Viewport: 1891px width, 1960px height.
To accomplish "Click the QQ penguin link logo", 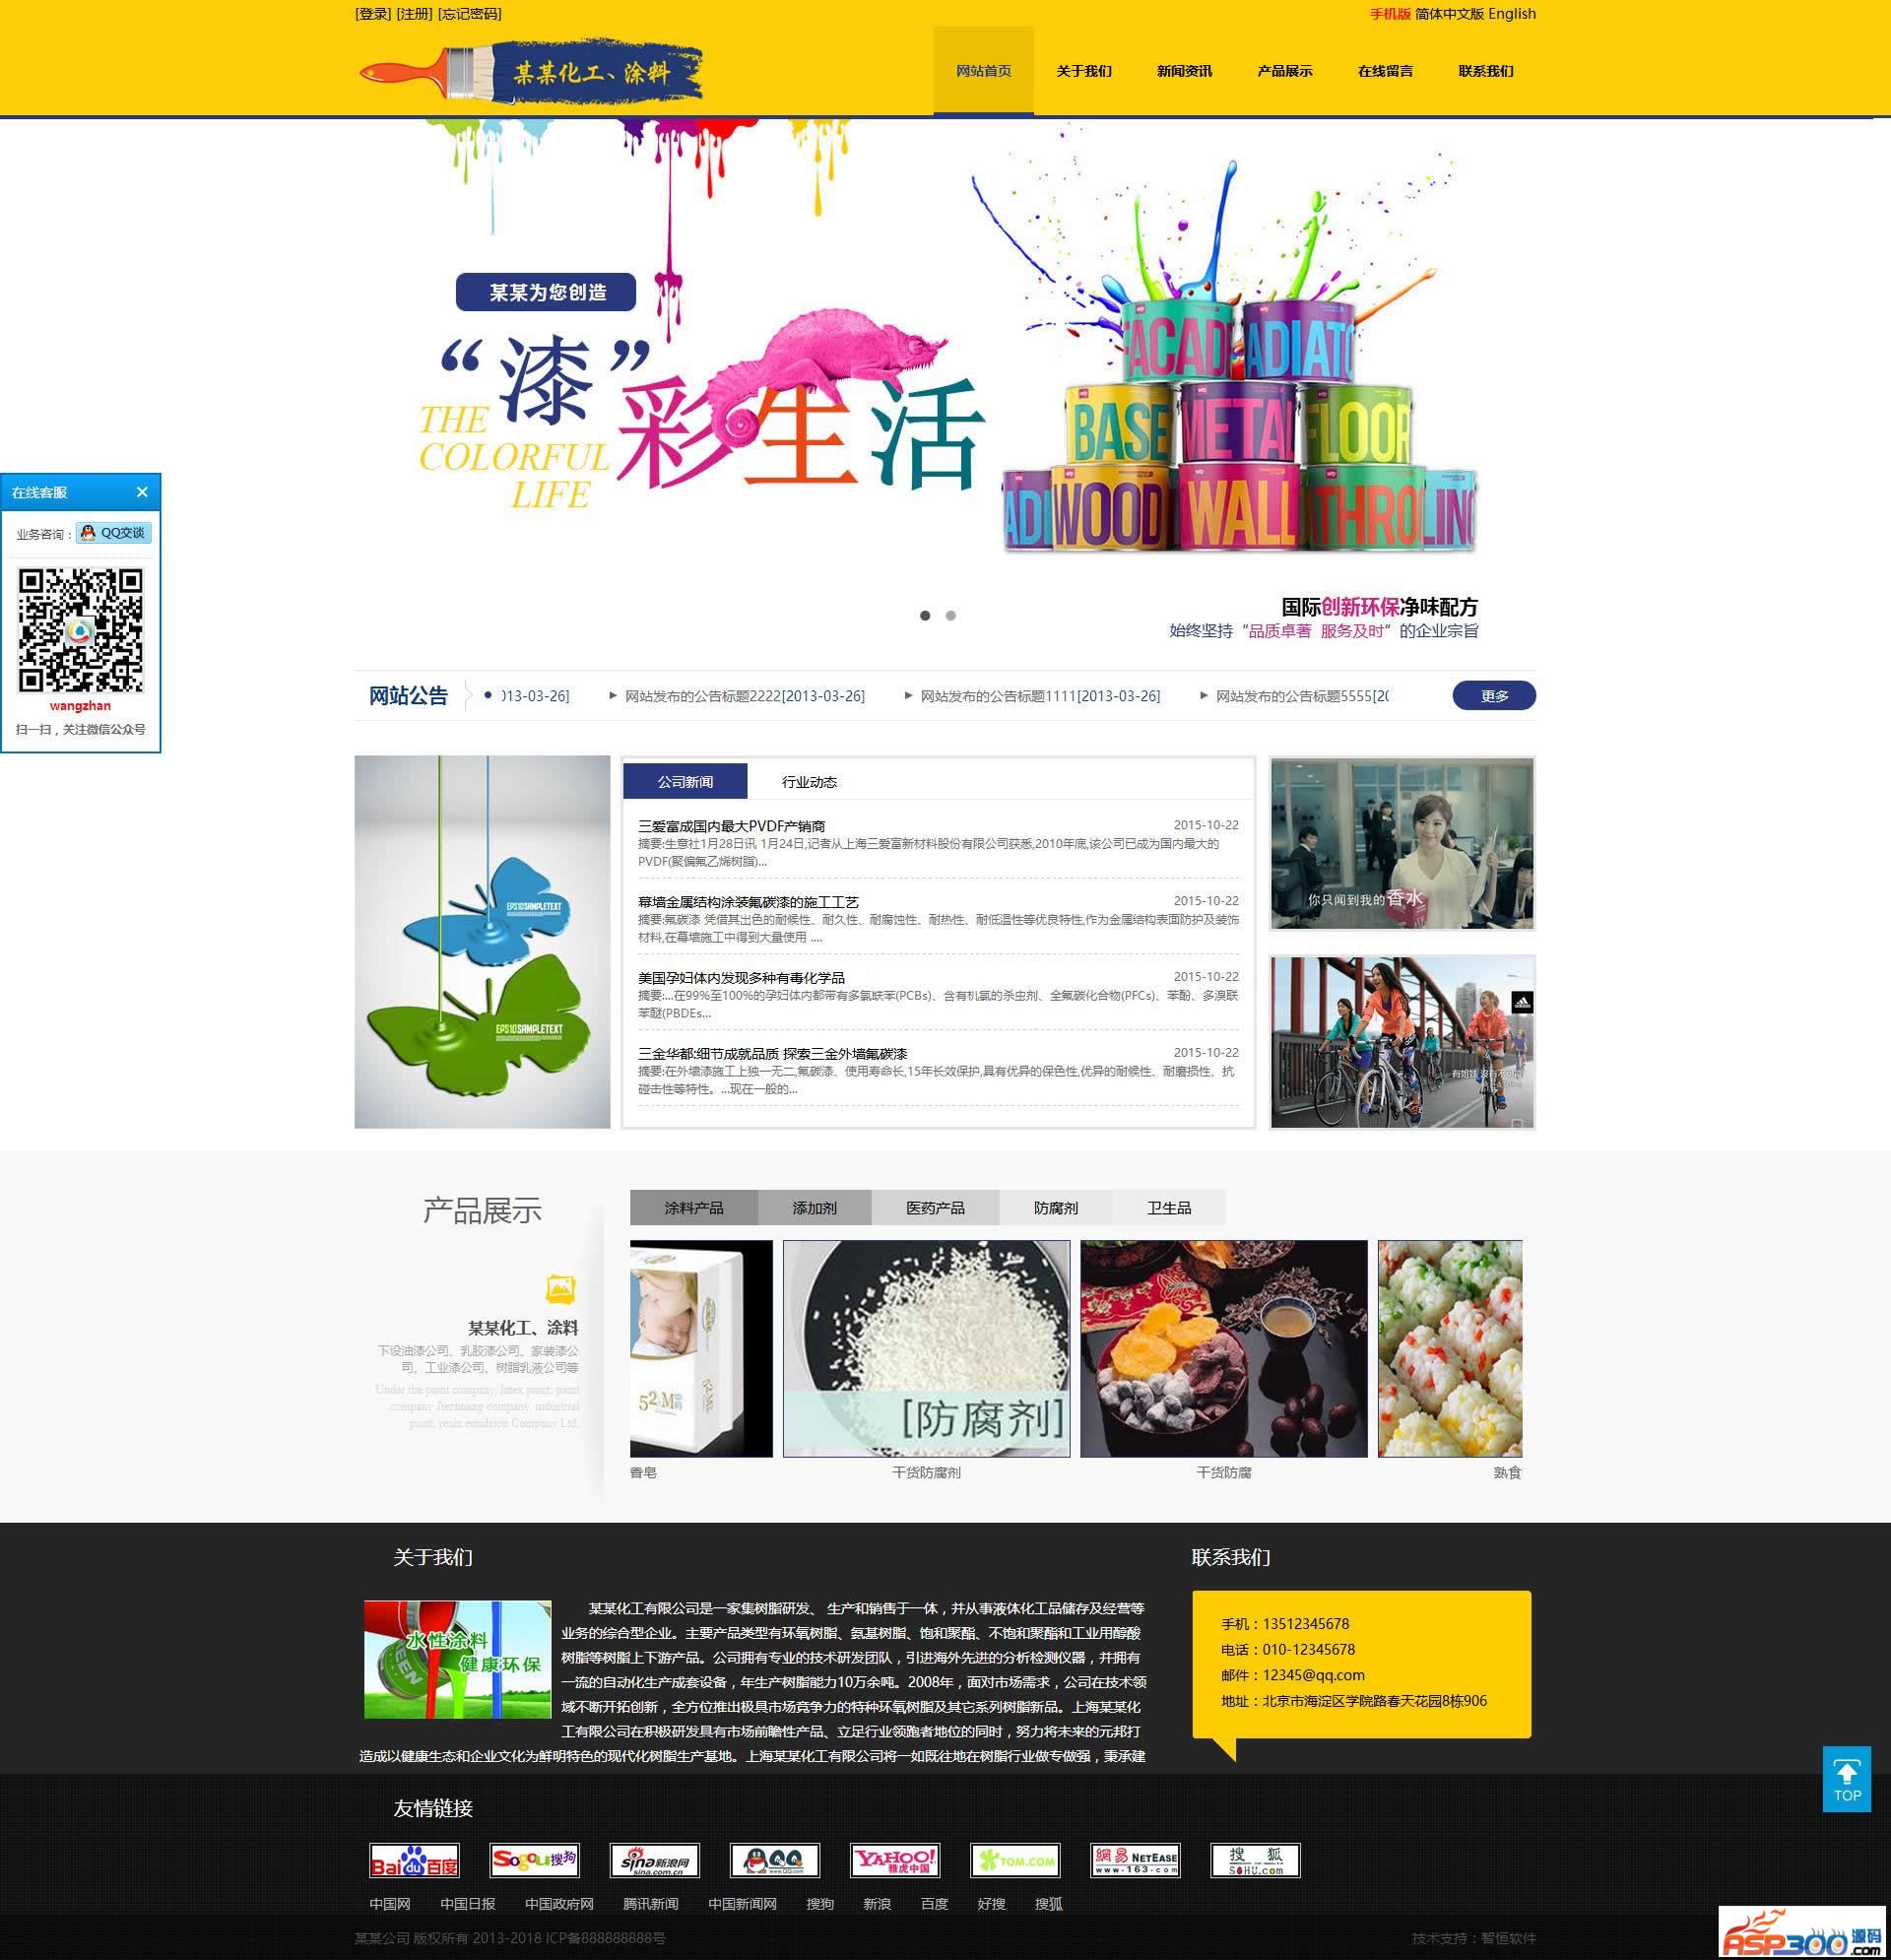I will 774,1861.
